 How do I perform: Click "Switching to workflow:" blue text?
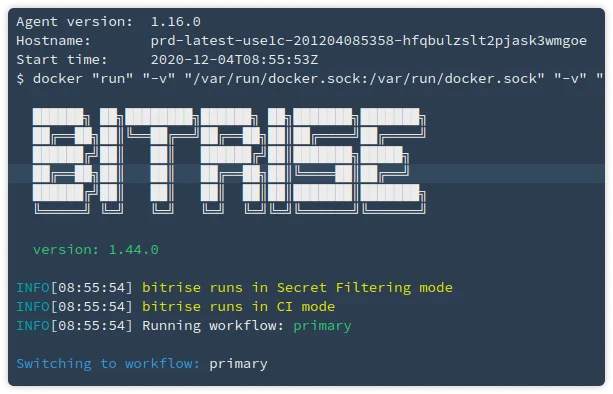(x=108, y=364)
